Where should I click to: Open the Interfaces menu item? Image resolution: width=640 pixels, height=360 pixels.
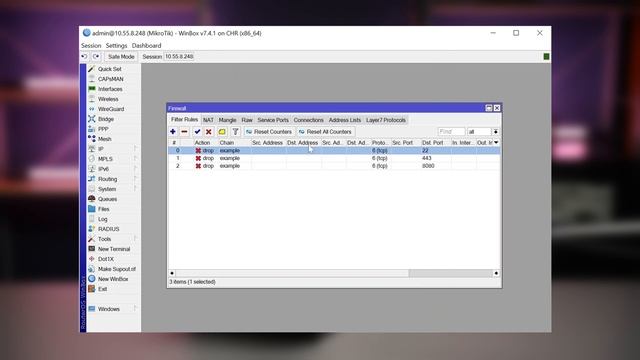pos(110,89)
